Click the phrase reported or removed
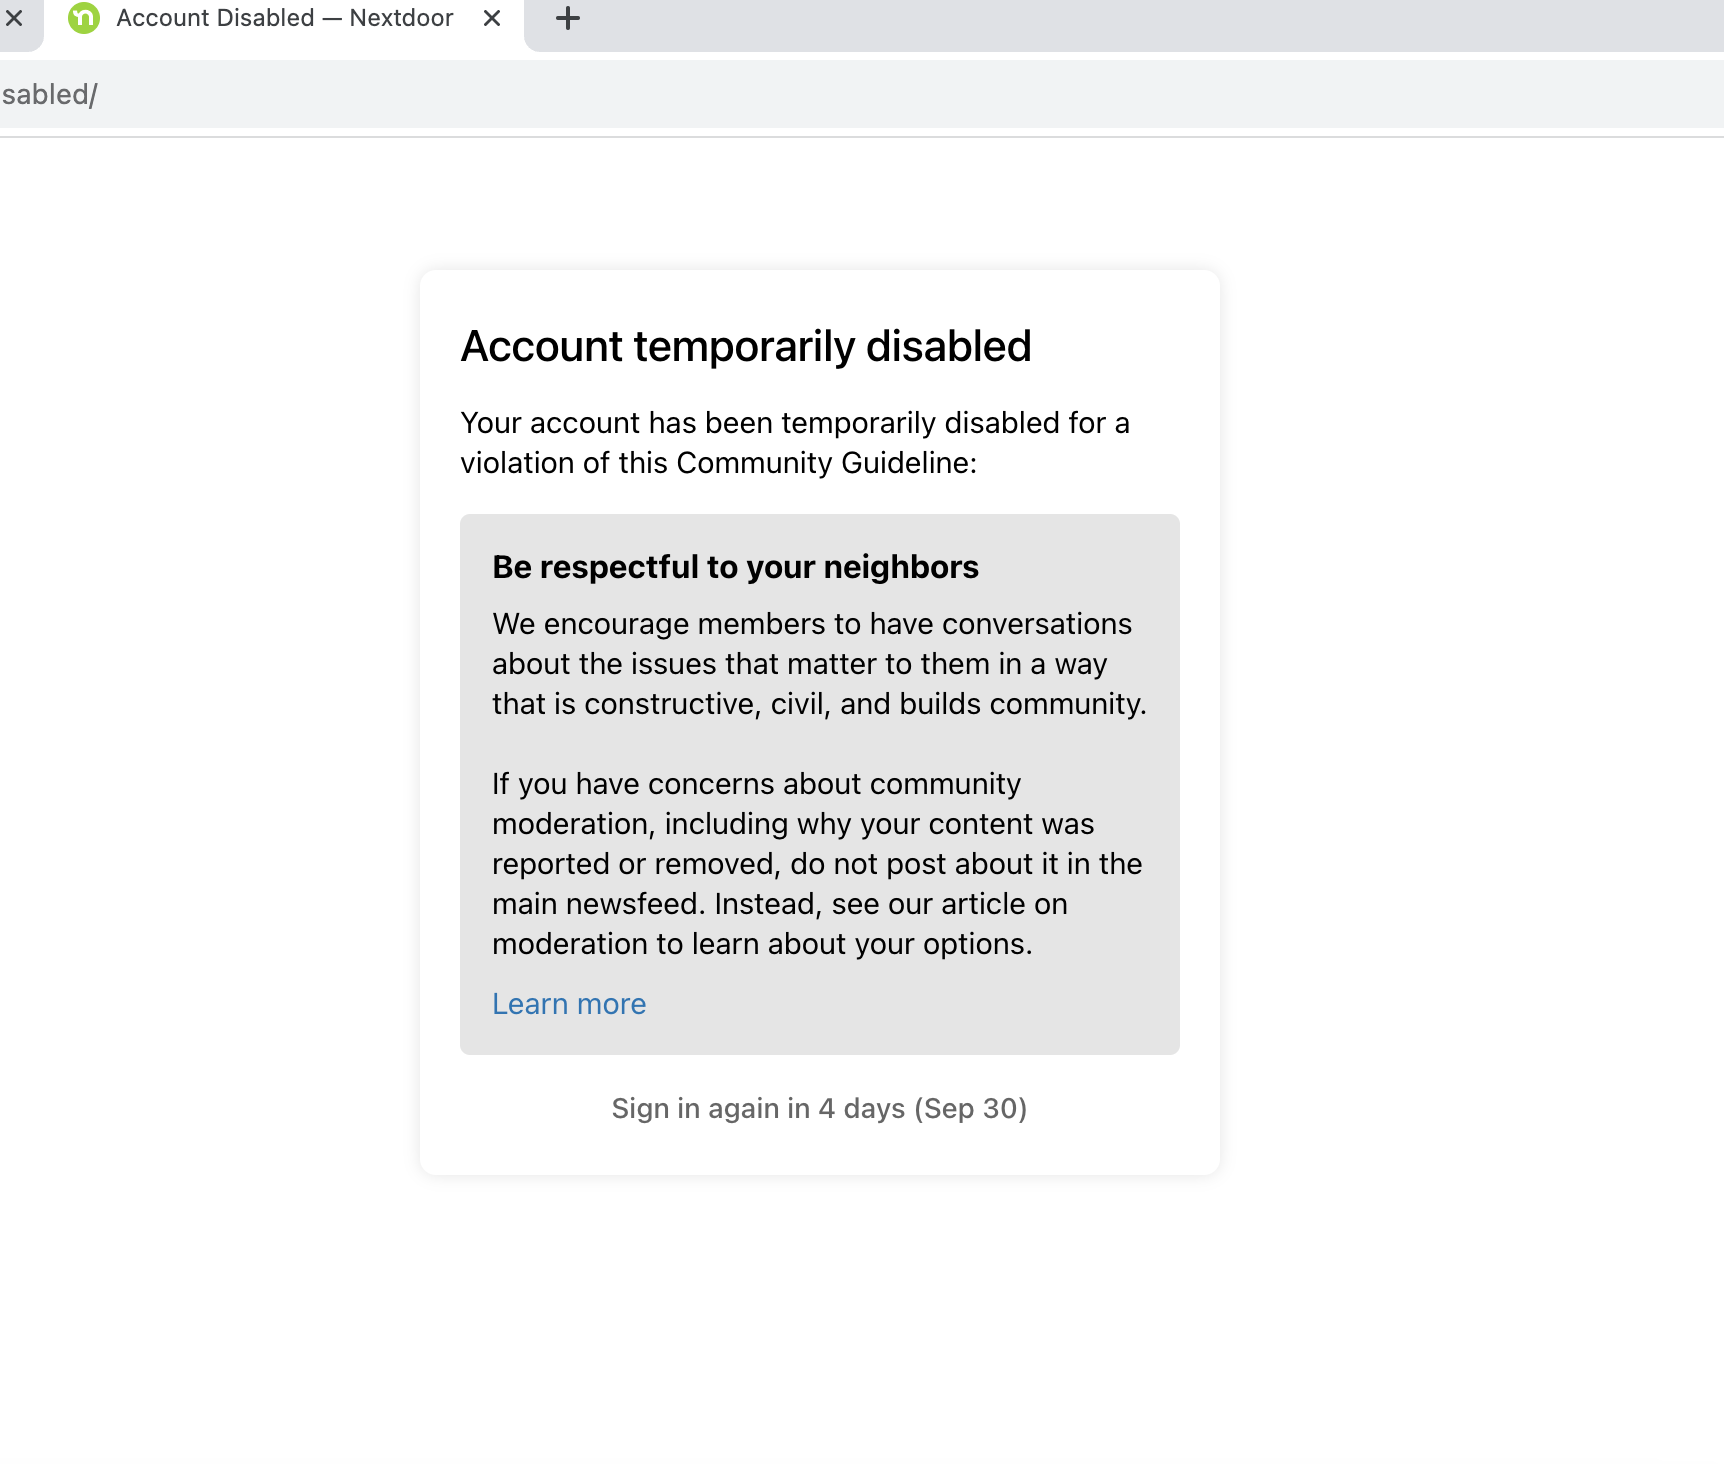 [634, 864]
